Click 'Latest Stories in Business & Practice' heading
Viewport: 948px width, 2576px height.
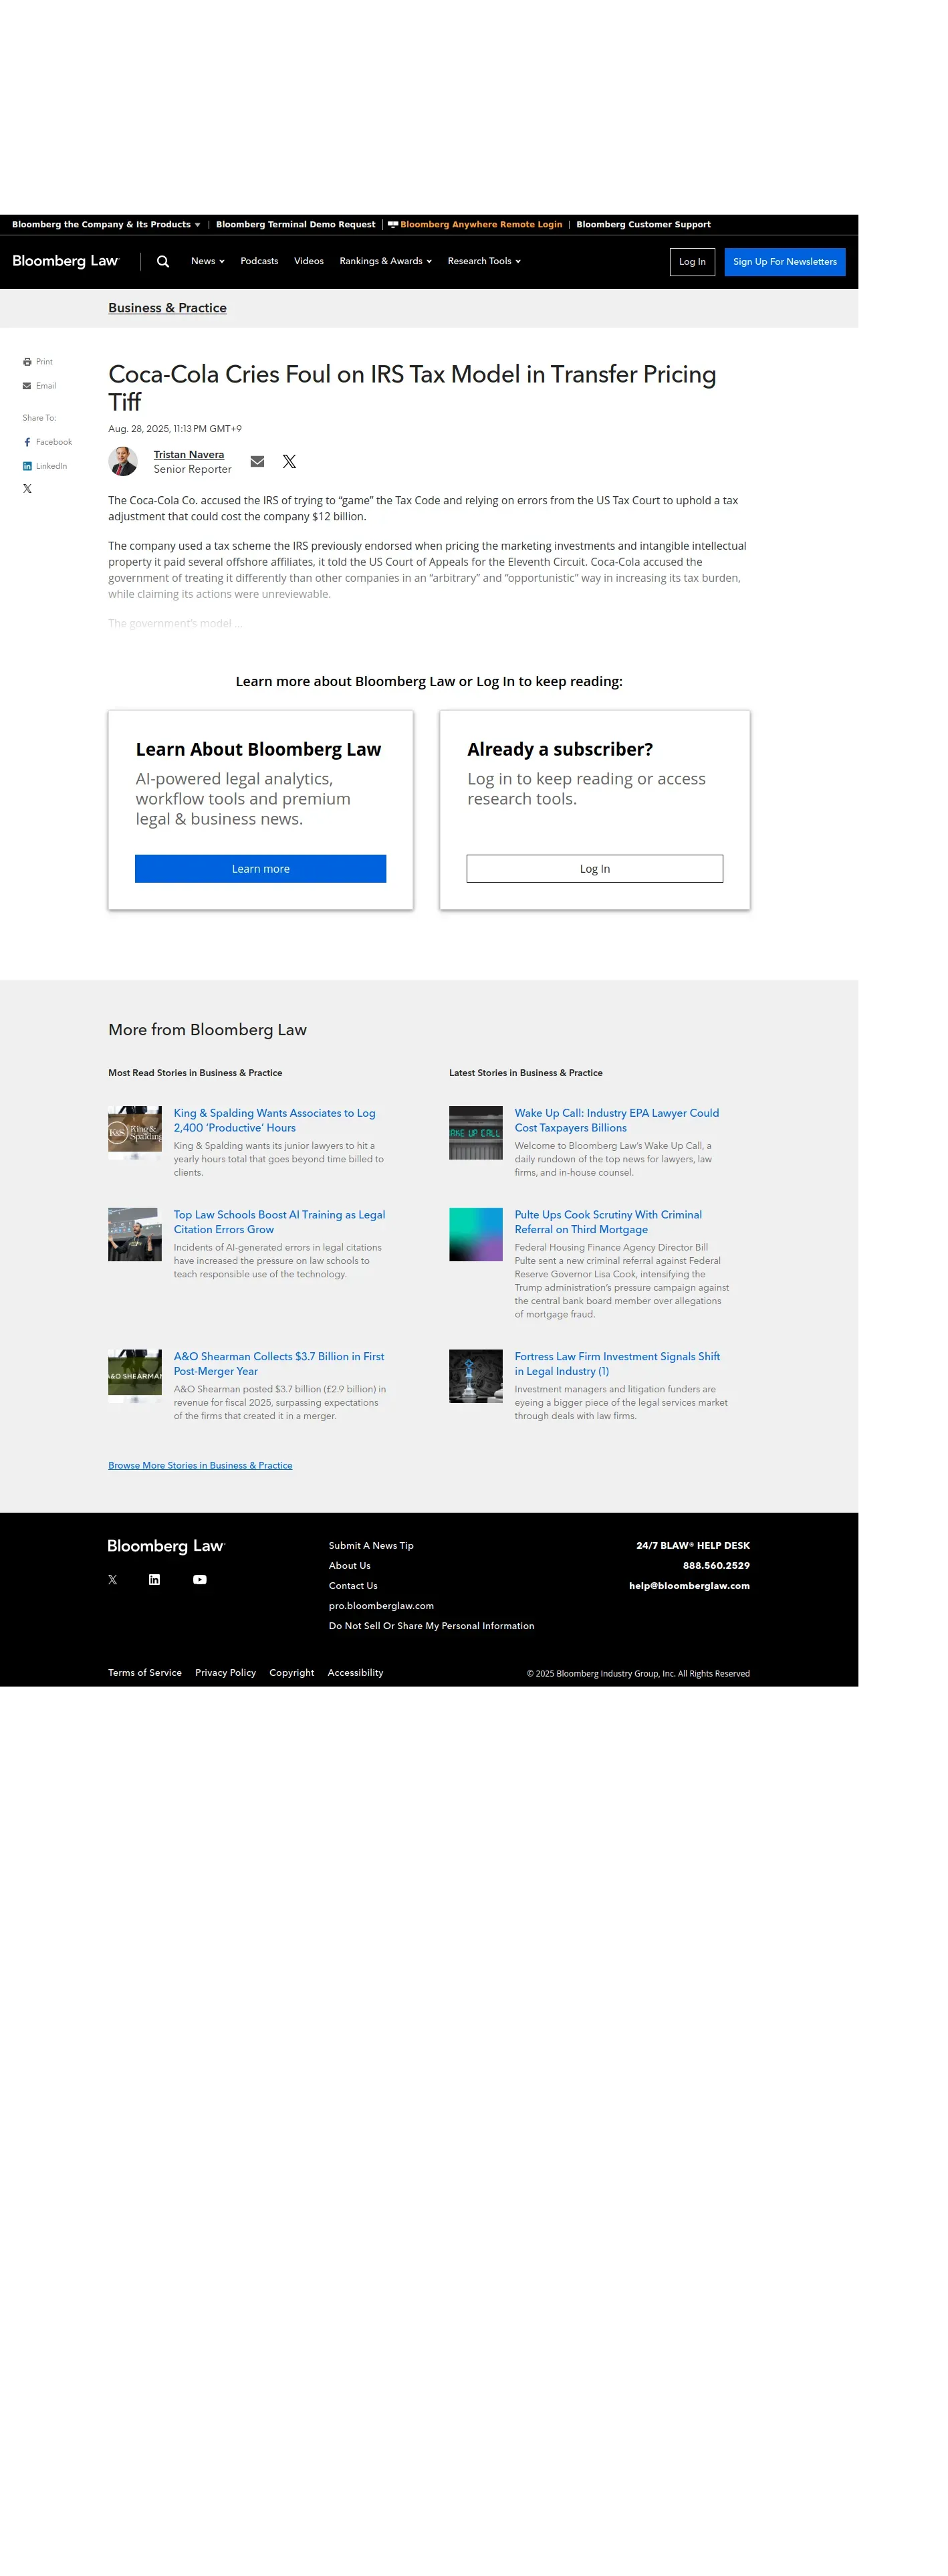(x=526, y=1073)
